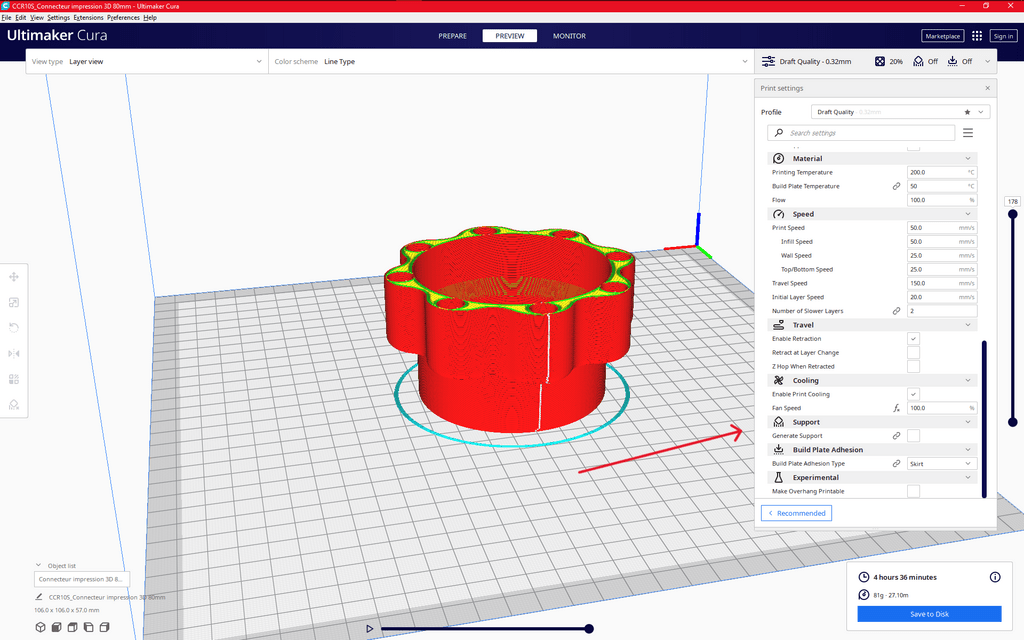Image resolution: width=1024 pixels, height=640 pixels.
Task: Open the Extensions menu
Action: (88, 18)
